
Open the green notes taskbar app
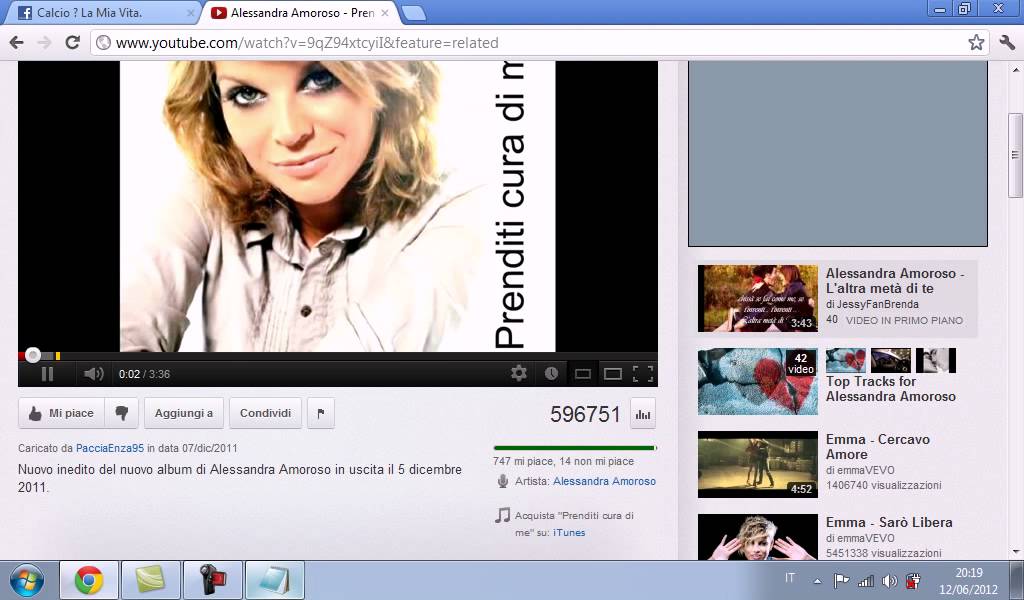click(x=150, y=580)
